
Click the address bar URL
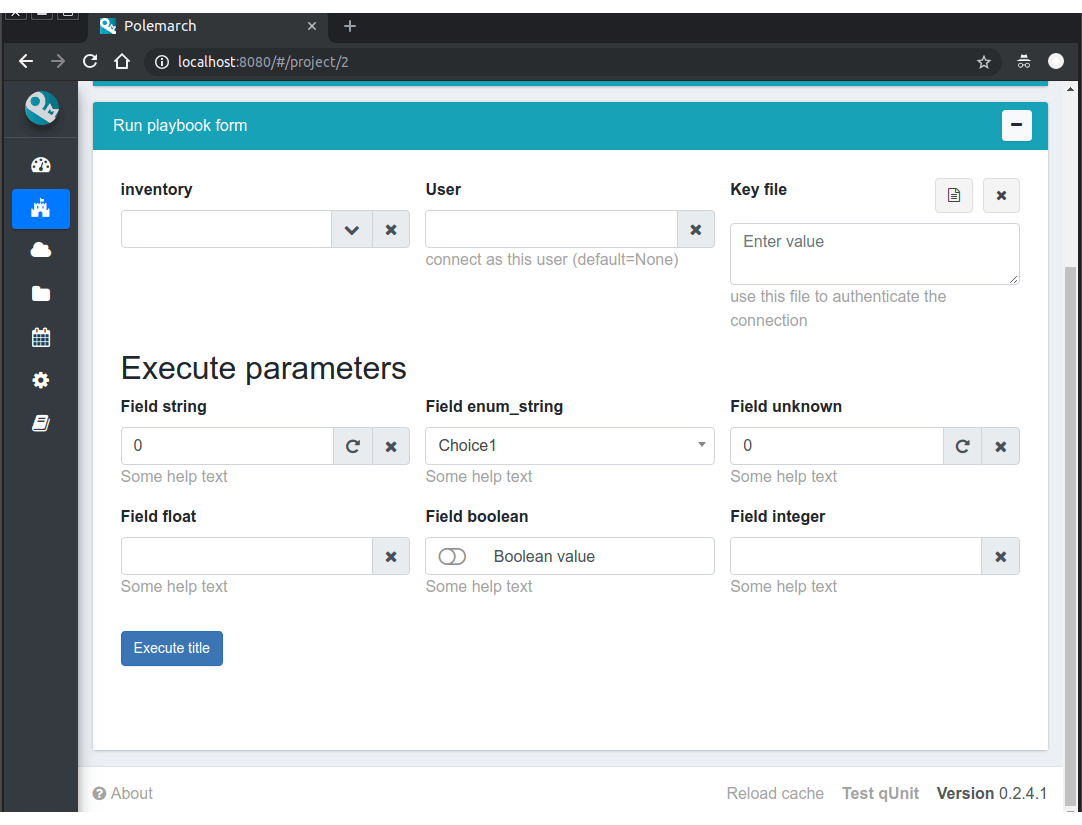pyautogui.click(x=263, y=62)
